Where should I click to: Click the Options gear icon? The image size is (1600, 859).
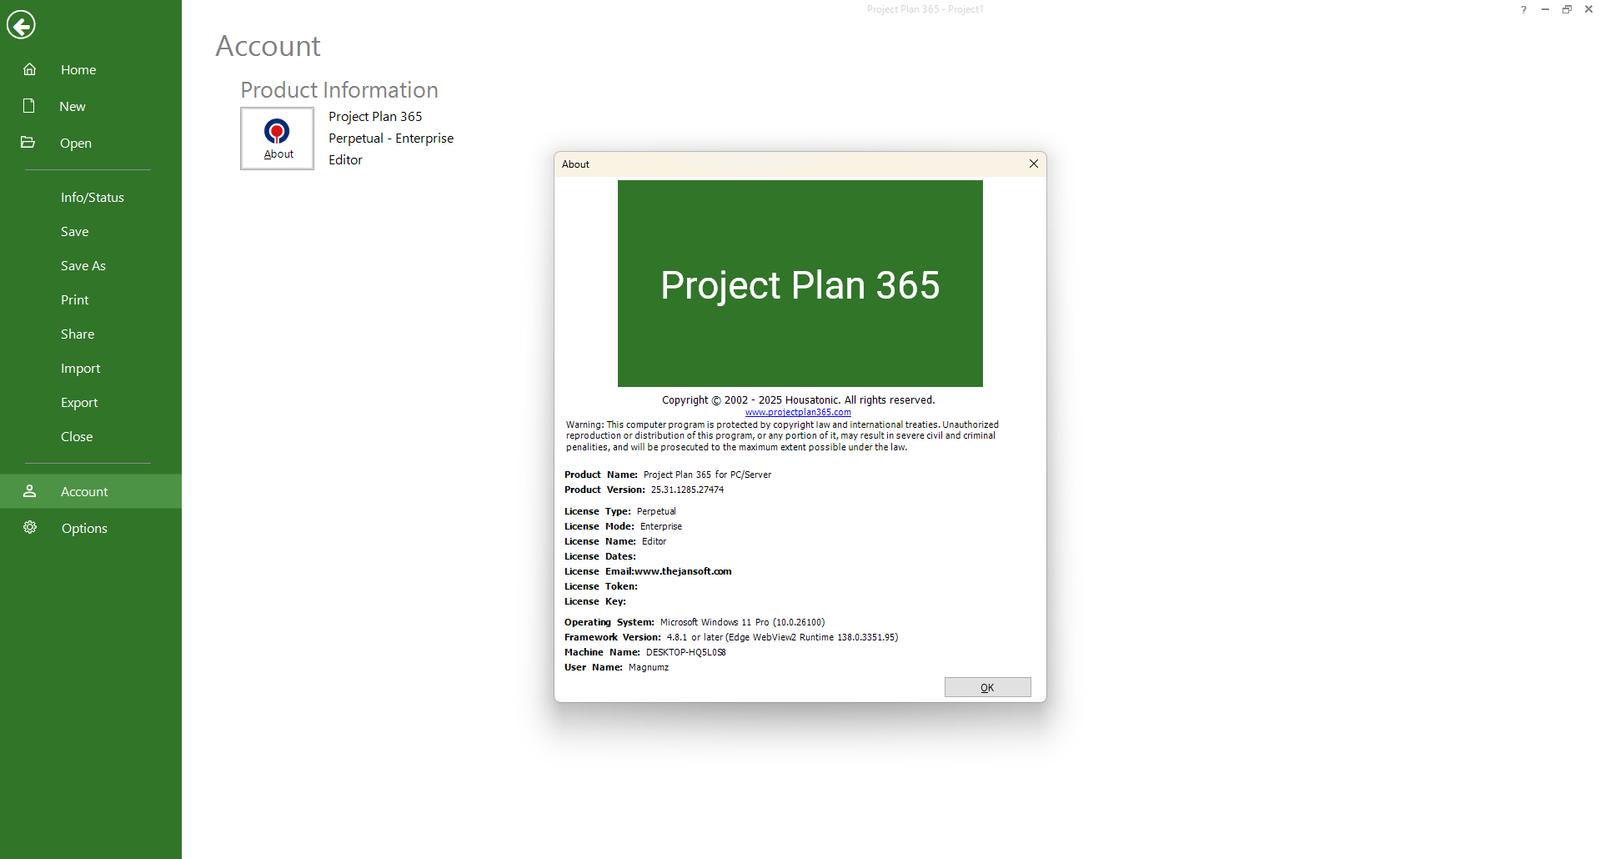30,527
